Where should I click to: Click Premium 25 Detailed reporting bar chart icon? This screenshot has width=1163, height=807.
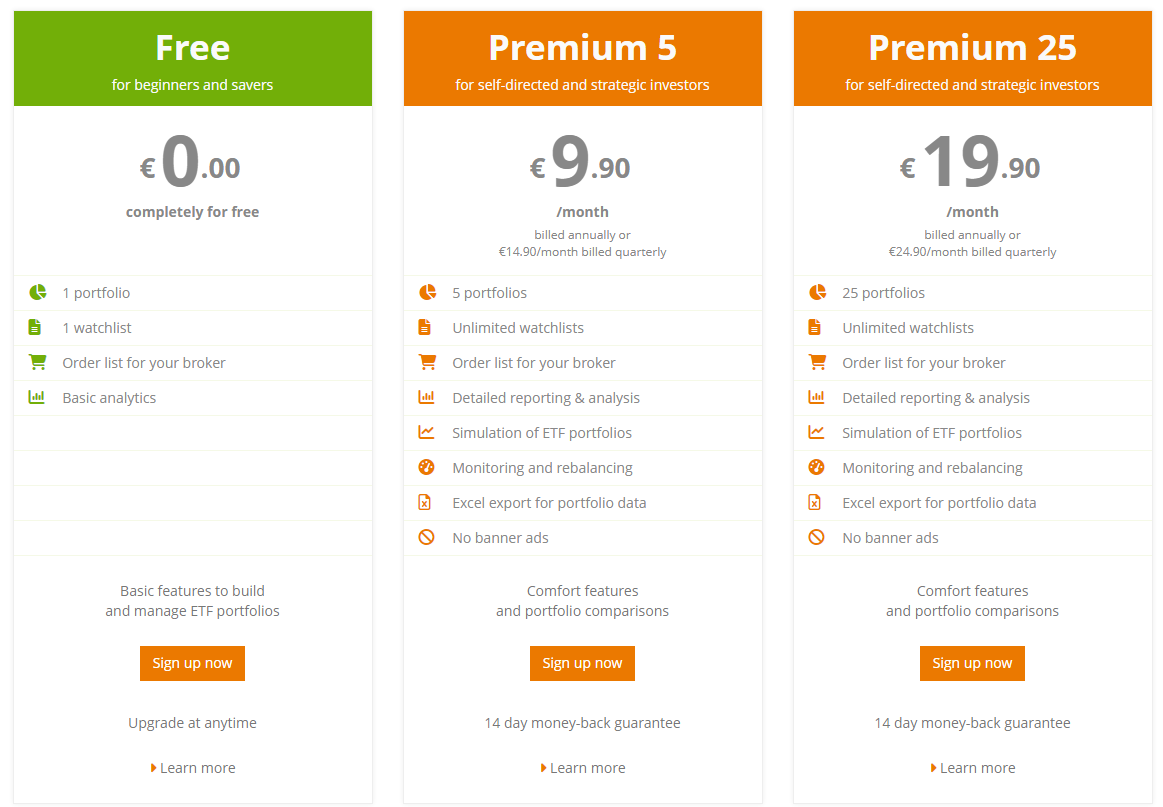coord(816,397)
